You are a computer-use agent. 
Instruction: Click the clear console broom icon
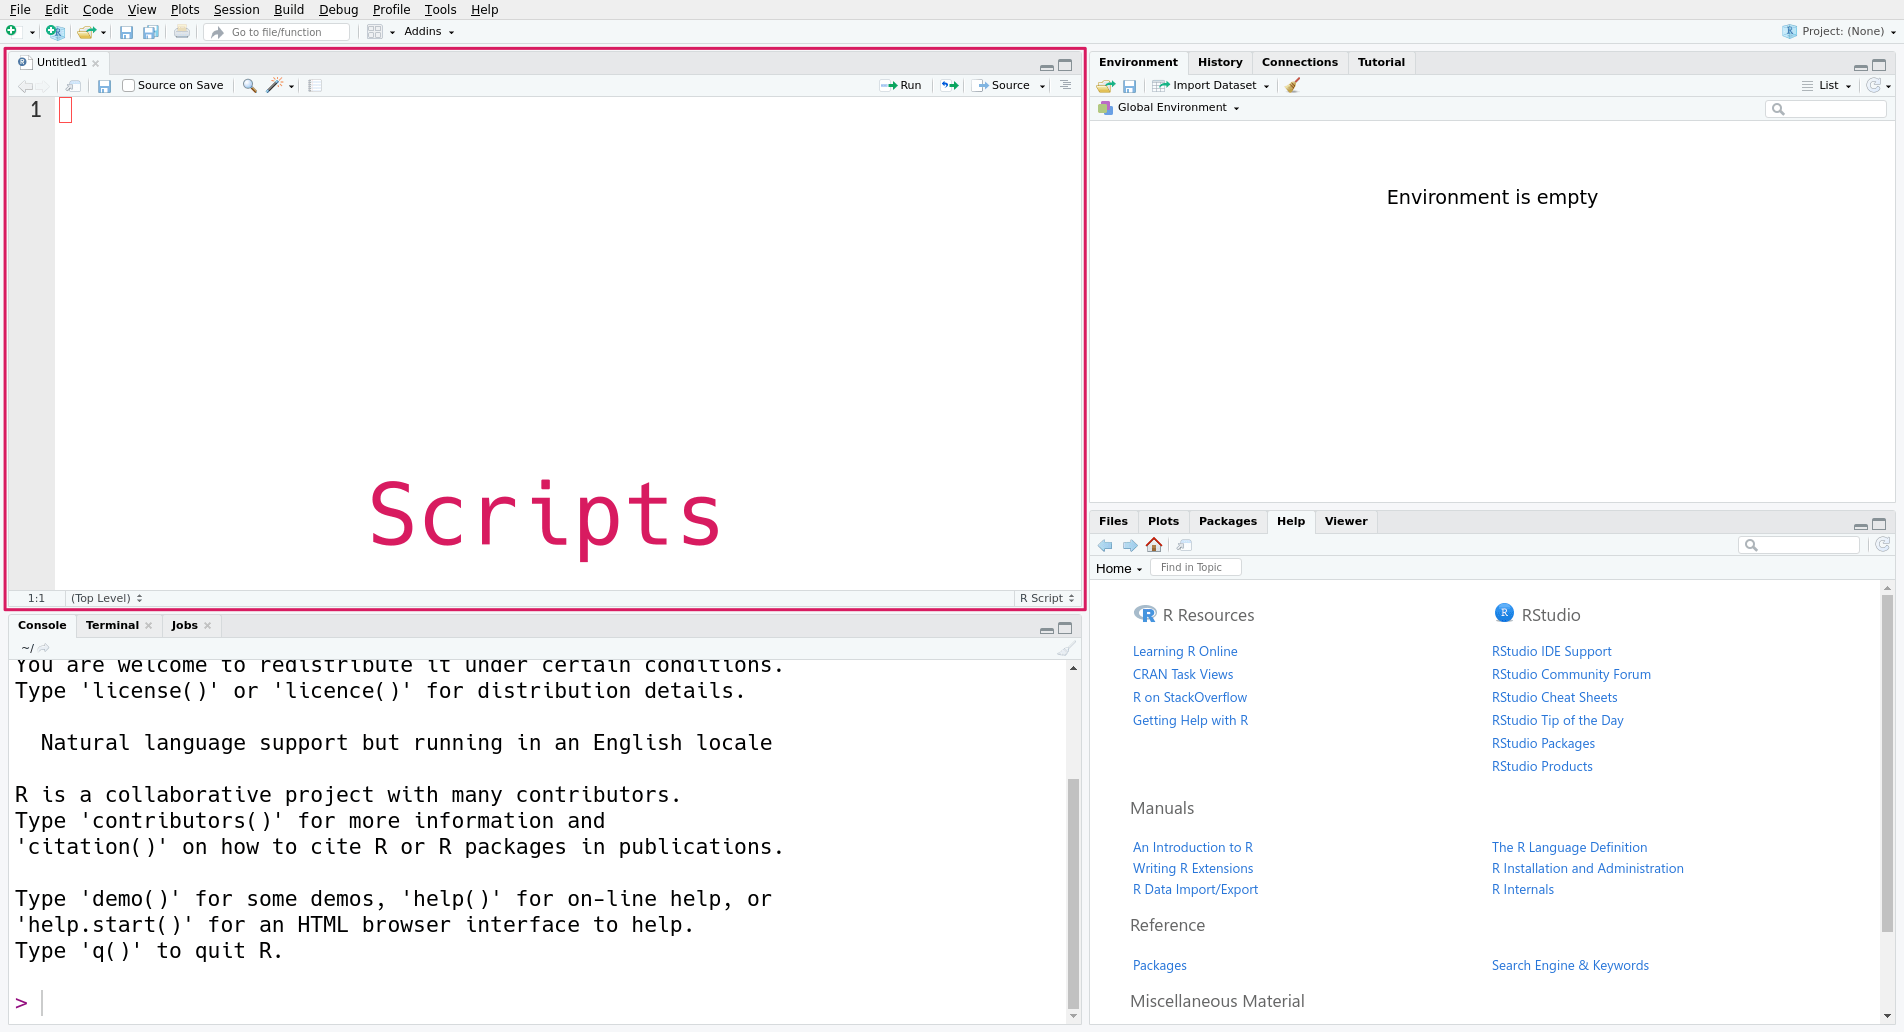tap(1066, 648)
